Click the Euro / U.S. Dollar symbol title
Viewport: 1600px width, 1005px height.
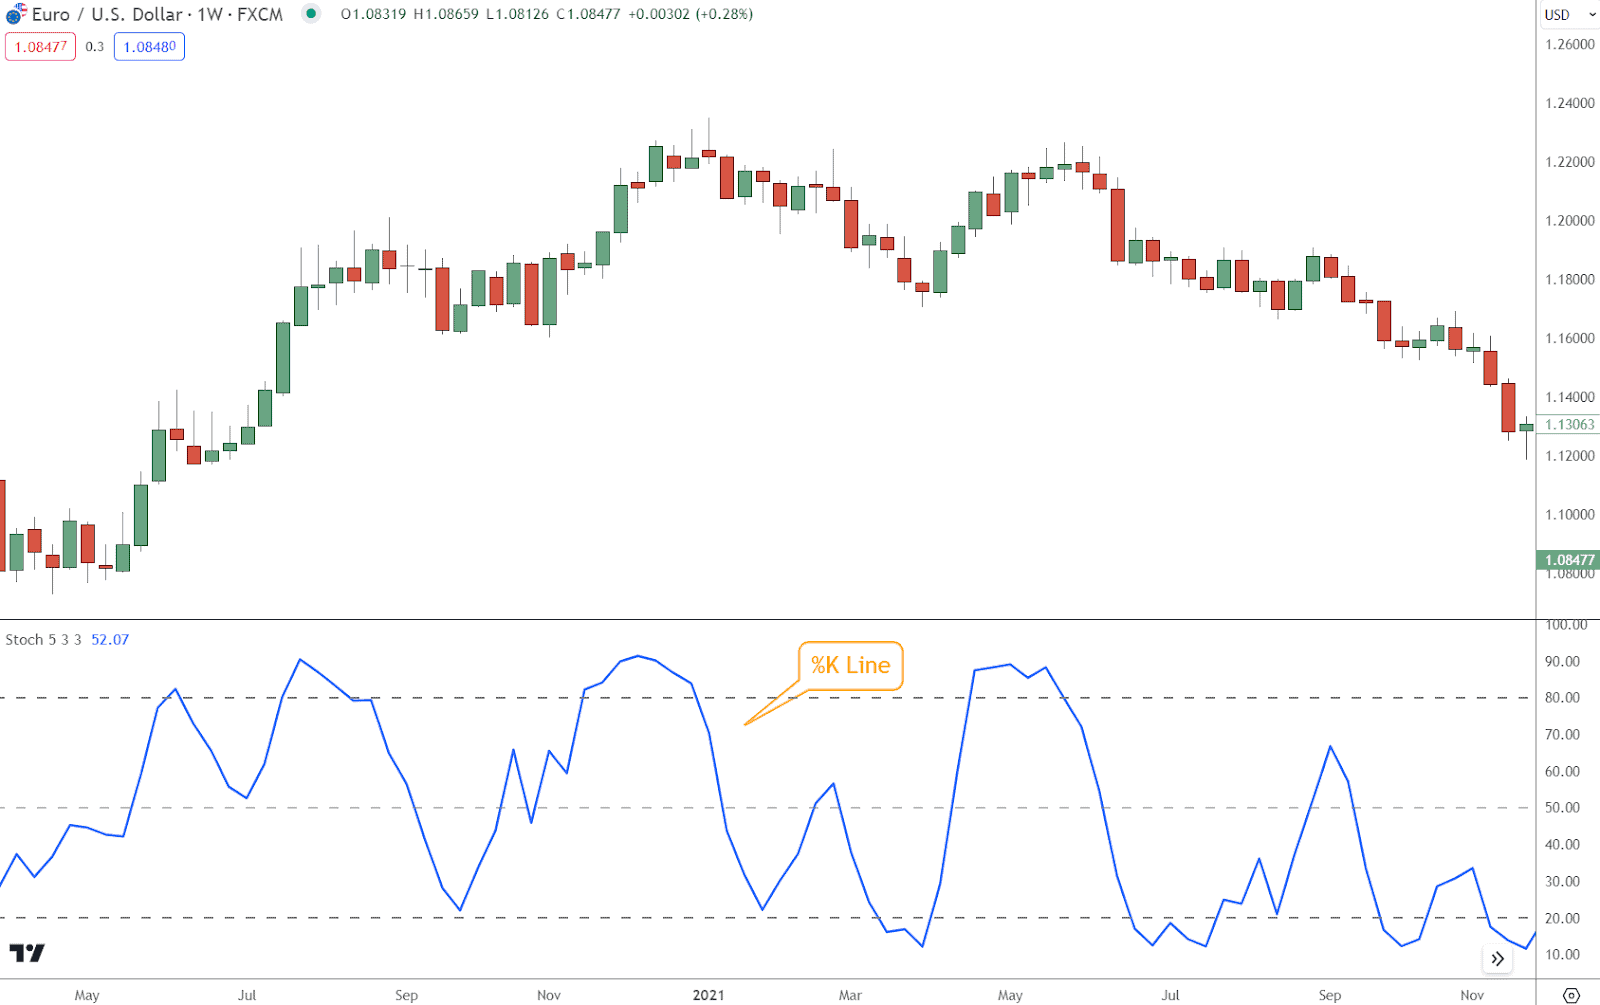[107, 14]
